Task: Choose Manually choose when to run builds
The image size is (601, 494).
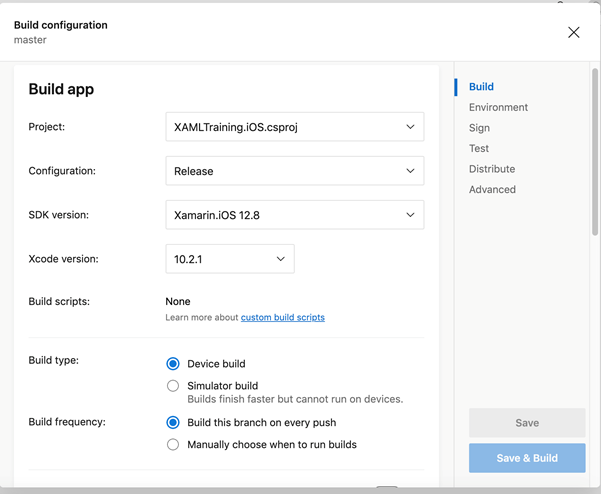Action: 173,444
